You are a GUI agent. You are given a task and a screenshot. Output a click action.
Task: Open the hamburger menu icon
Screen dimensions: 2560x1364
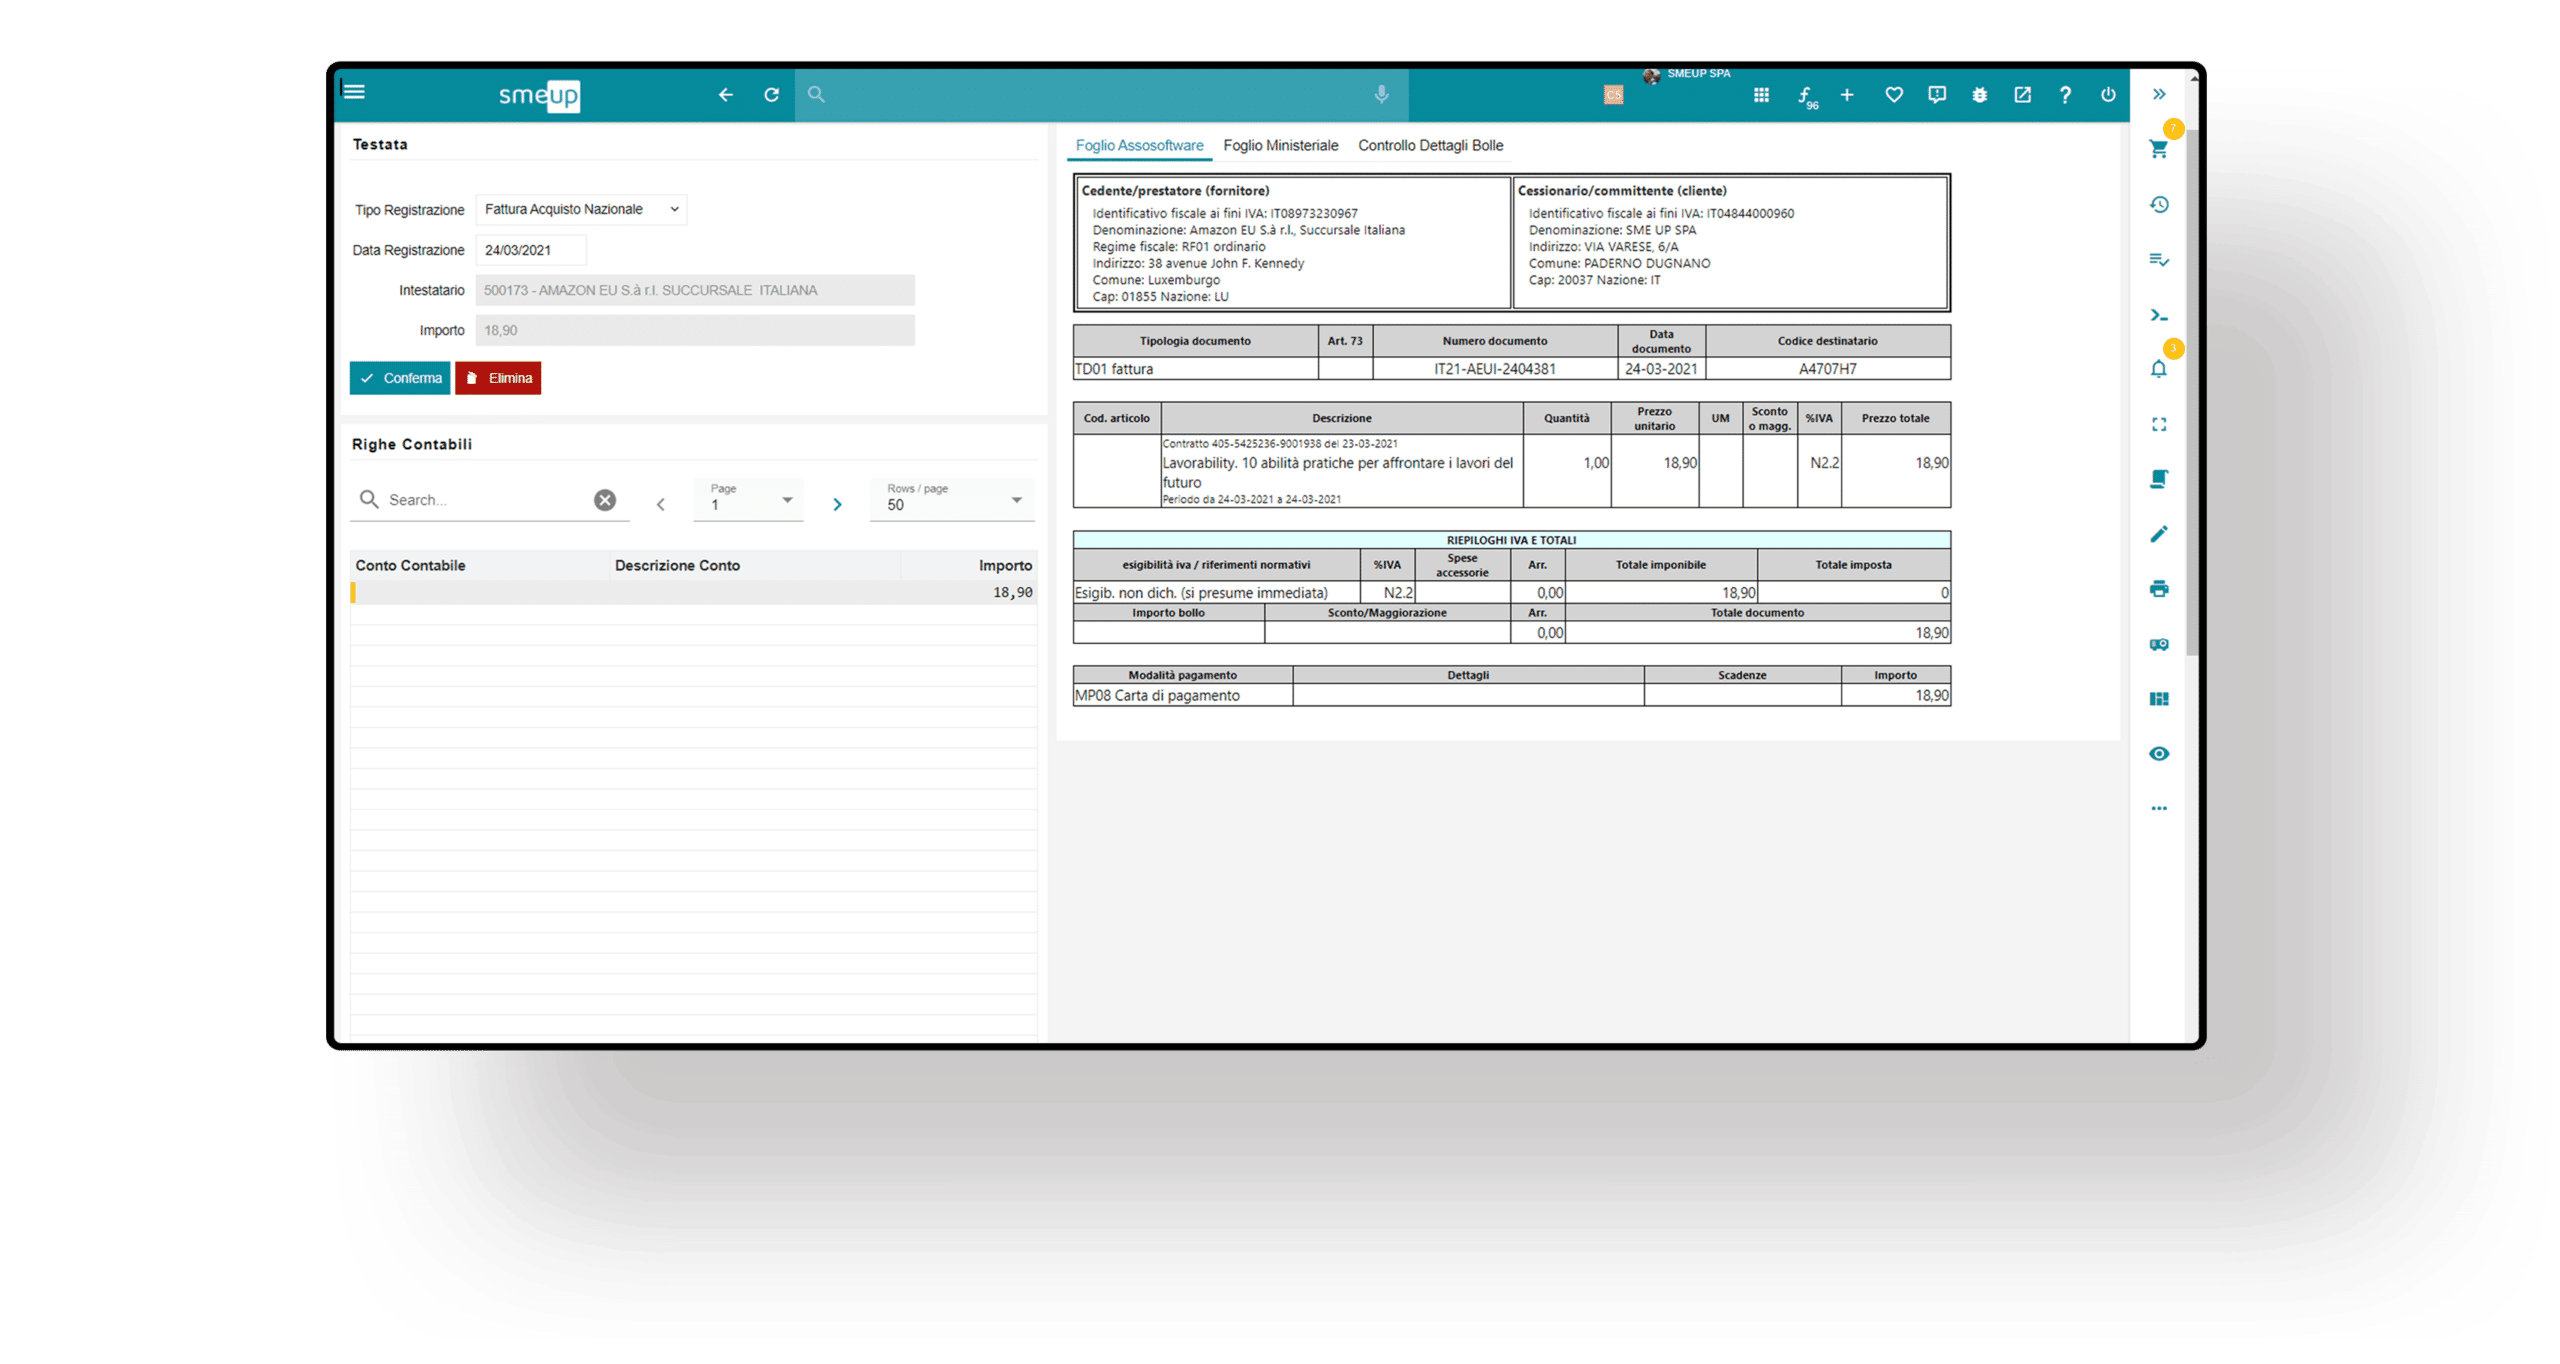(354, 92)
